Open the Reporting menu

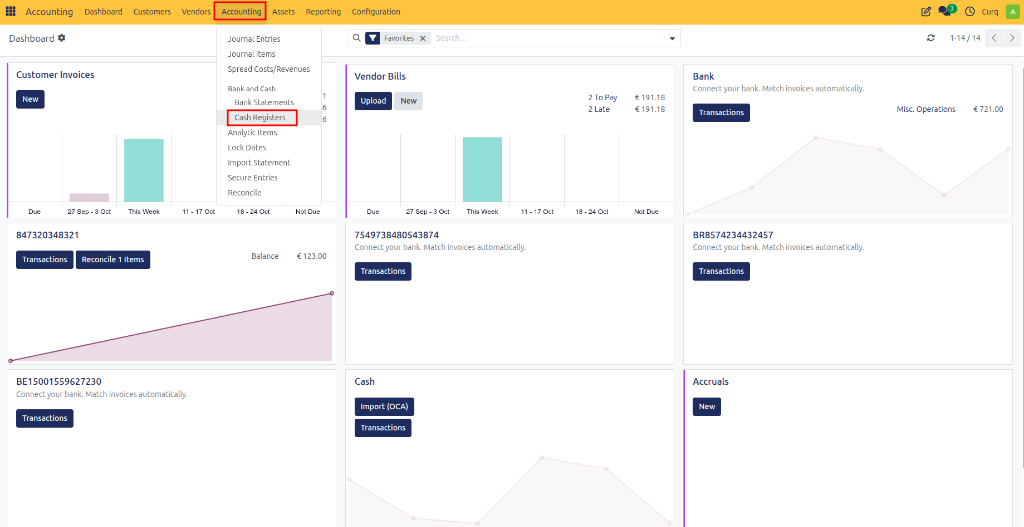click(x=323, y=12)
